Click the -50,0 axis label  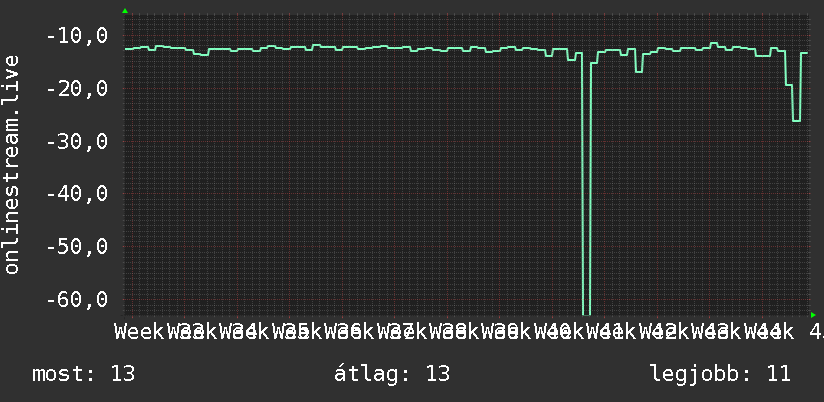(77, 246)
